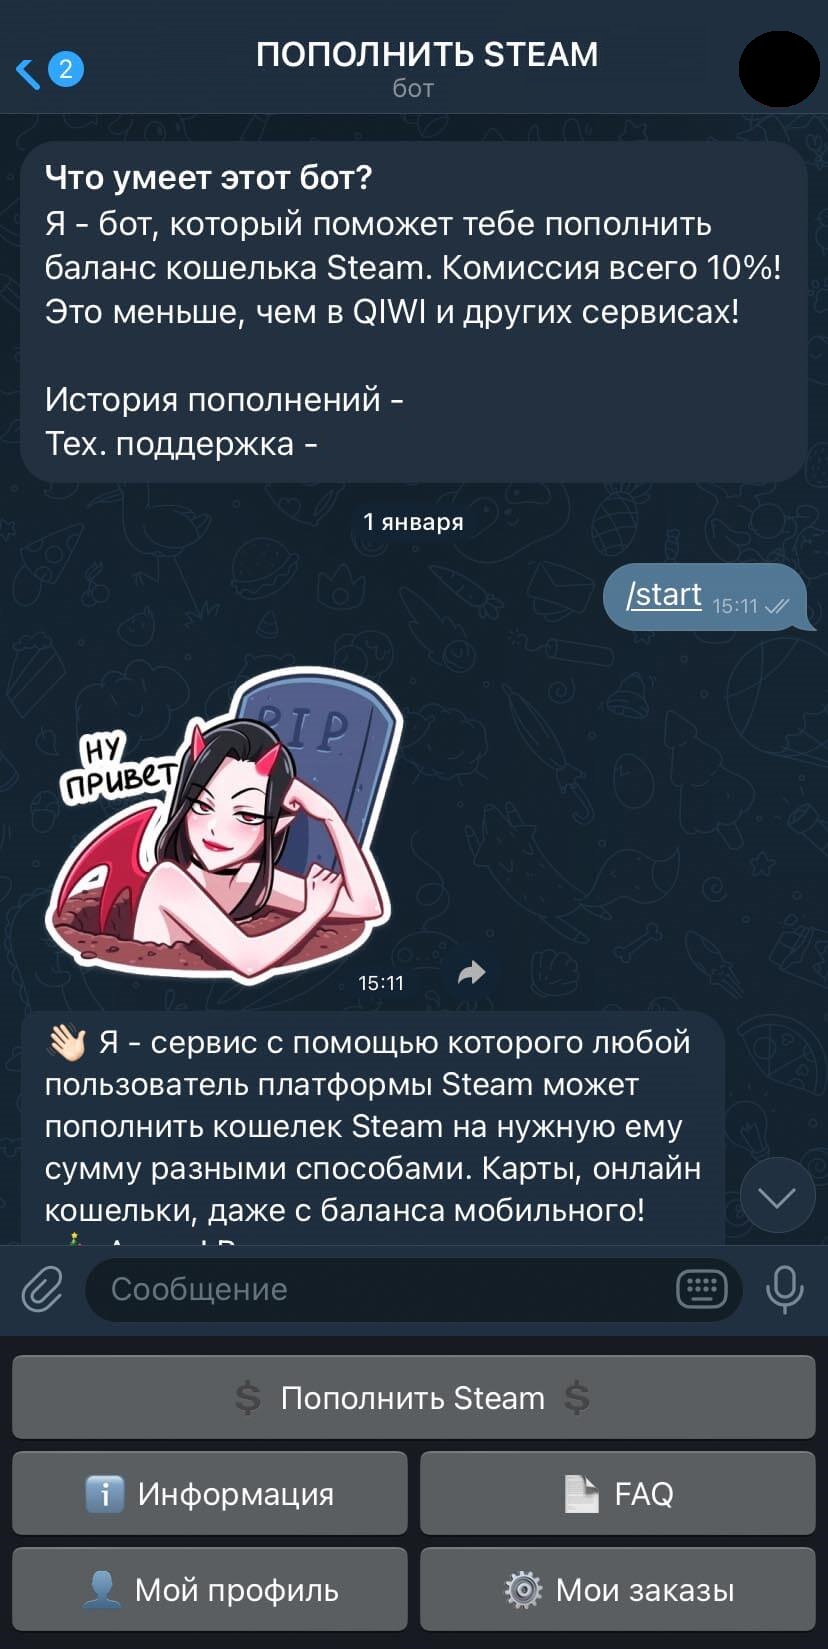The height and width of the screenshot is (1649, 828).
Task: Open the FAQ button
Action: (618, 1493)
